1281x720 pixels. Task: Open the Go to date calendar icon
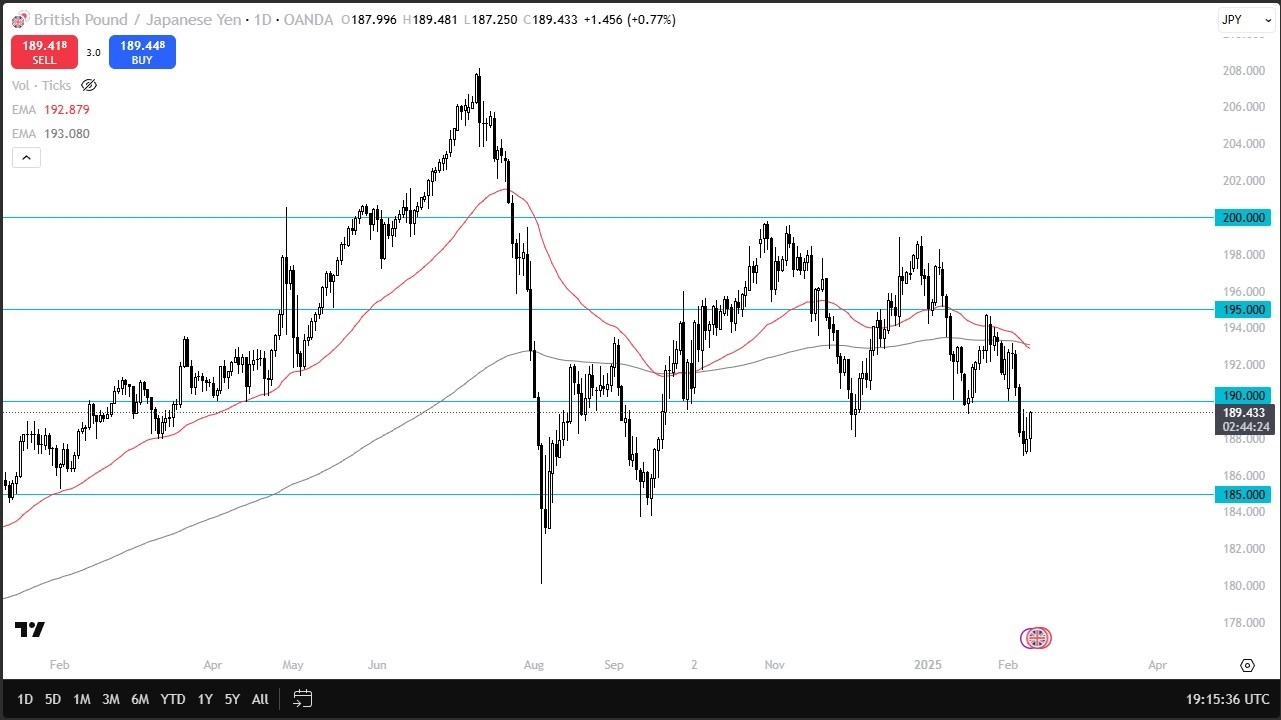coord(302,699)
